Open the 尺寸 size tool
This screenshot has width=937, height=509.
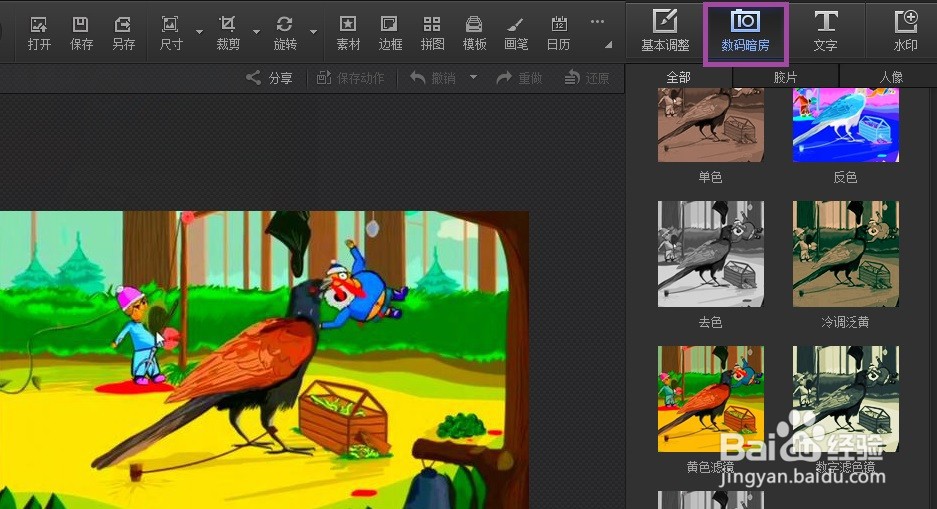pyautogui.click(x=171, y=33)
